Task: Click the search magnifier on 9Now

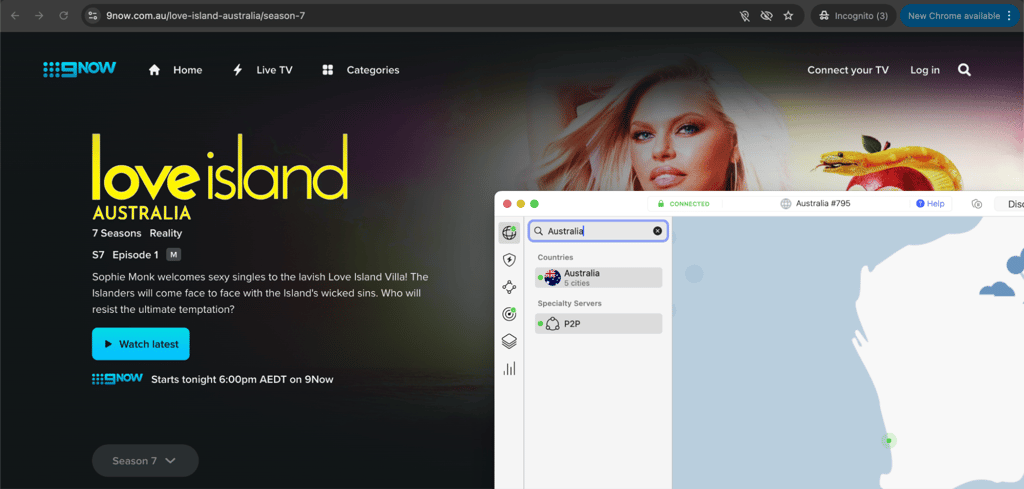Action: 964,70
